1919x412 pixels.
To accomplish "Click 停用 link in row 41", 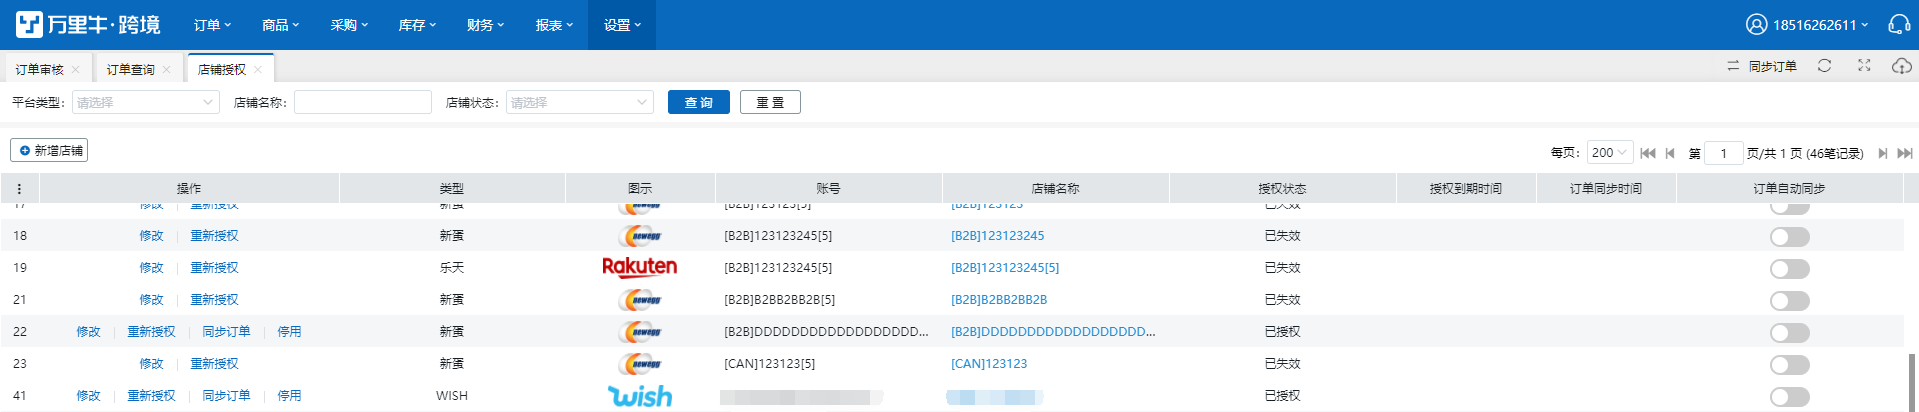I will (289, 396).
